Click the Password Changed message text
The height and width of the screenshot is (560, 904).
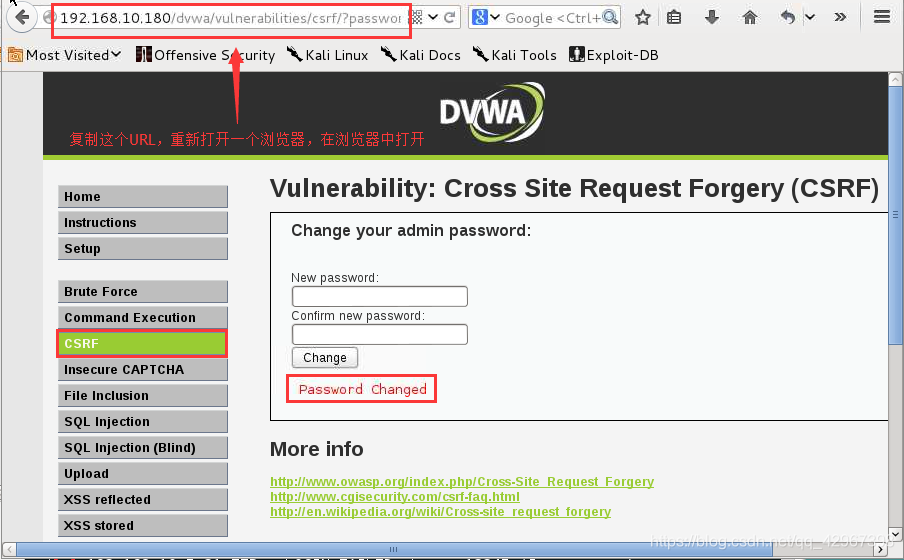point(363,389)
